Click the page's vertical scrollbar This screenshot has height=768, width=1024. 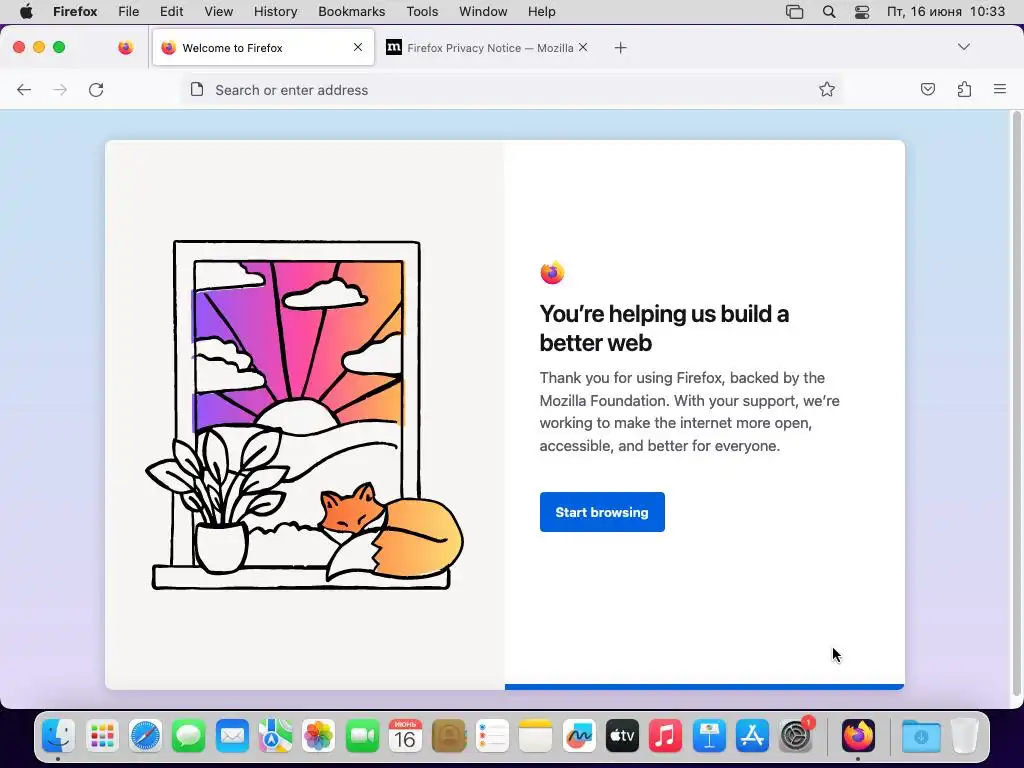click(1016, 405)
